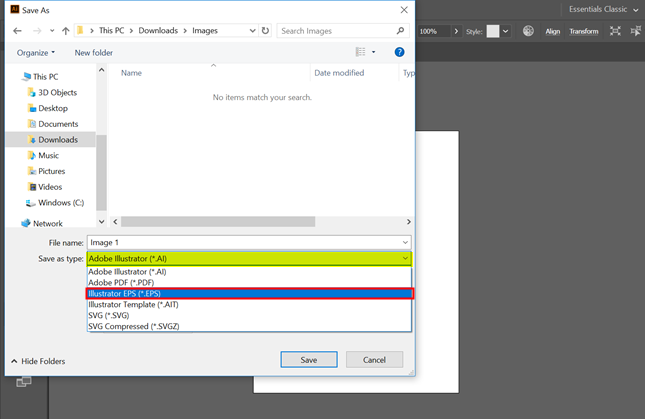
Task: Expand address bar path dropdown
Action: [252, 31]
